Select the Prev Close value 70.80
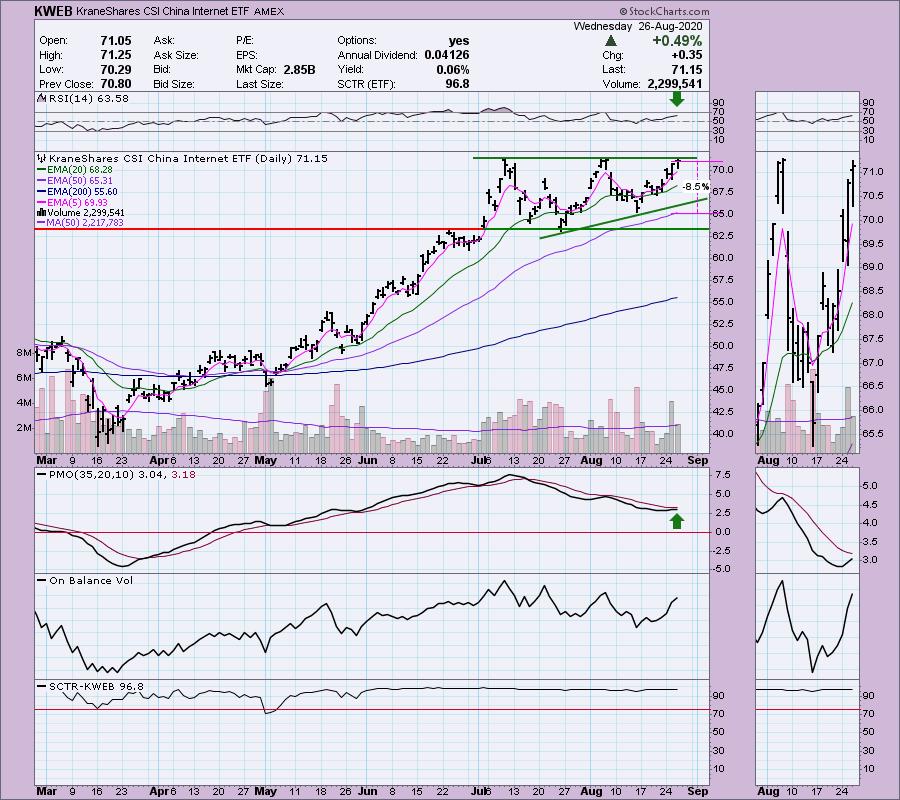Screen dimensions: 900x800 [x=116, y=84]
